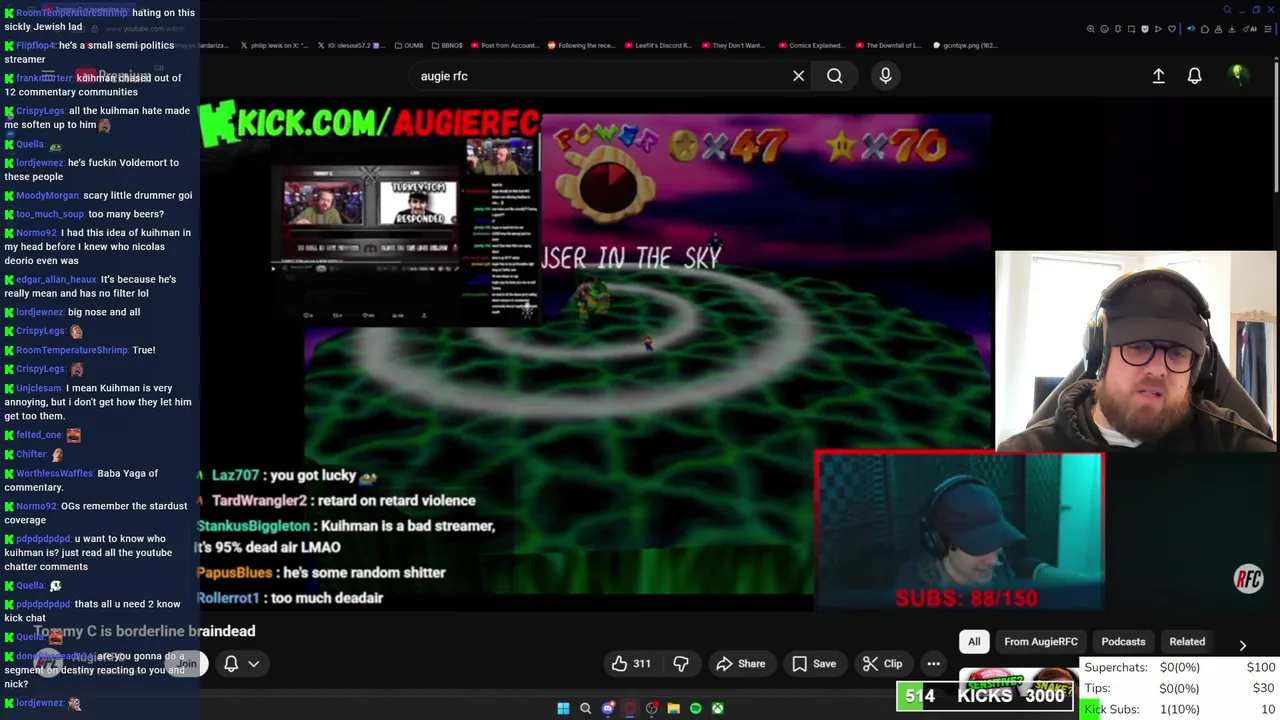Image resolution: width=1280 pixels, height=720 pixels.
Task: Open File Explorer from the taskbar
Action: point(673,708)
